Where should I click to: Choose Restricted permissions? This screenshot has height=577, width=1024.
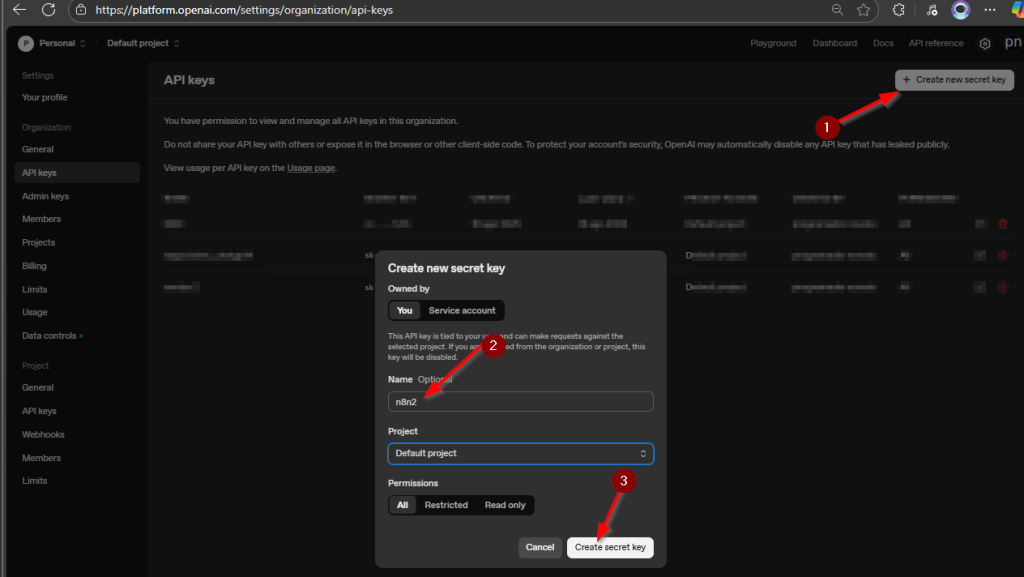tap(446, 505)
